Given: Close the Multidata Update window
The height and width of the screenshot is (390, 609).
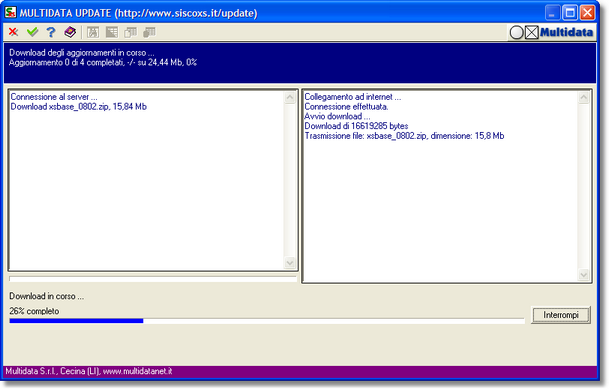Looking at the screenshot, I should (x=588, y=13).
